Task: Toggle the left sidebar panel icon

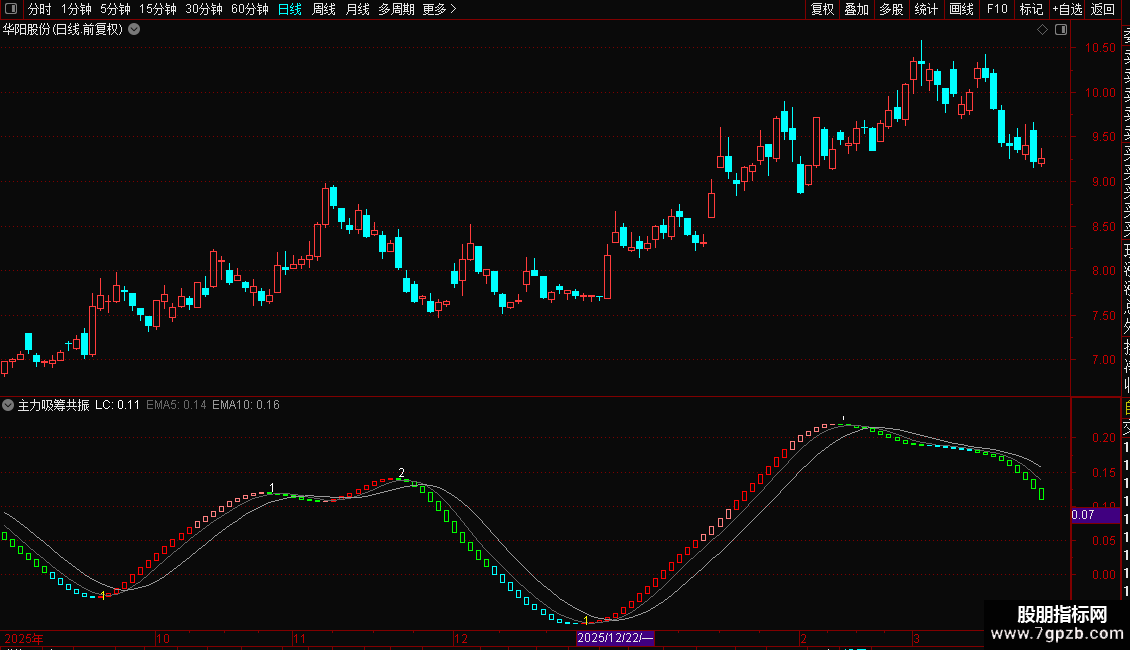Action: (x=11, y=9)
